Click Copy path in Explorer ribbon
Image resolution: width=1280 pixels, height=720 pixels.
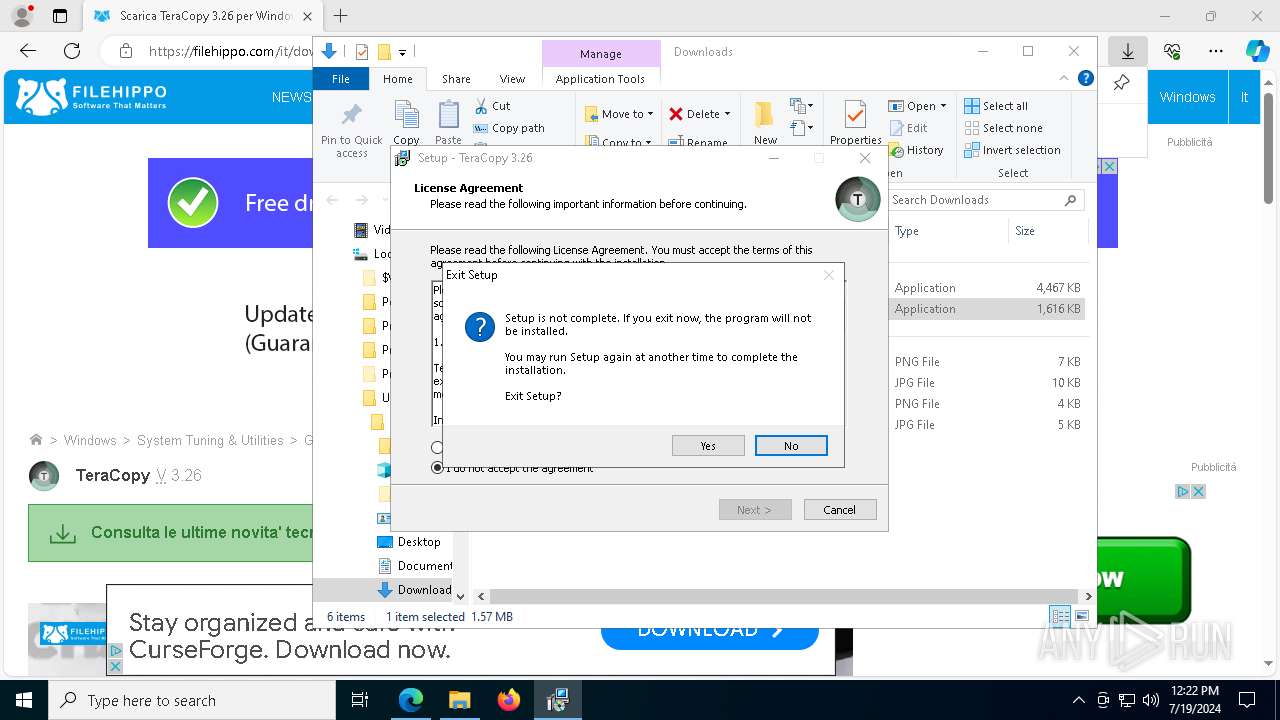(509, 128)
